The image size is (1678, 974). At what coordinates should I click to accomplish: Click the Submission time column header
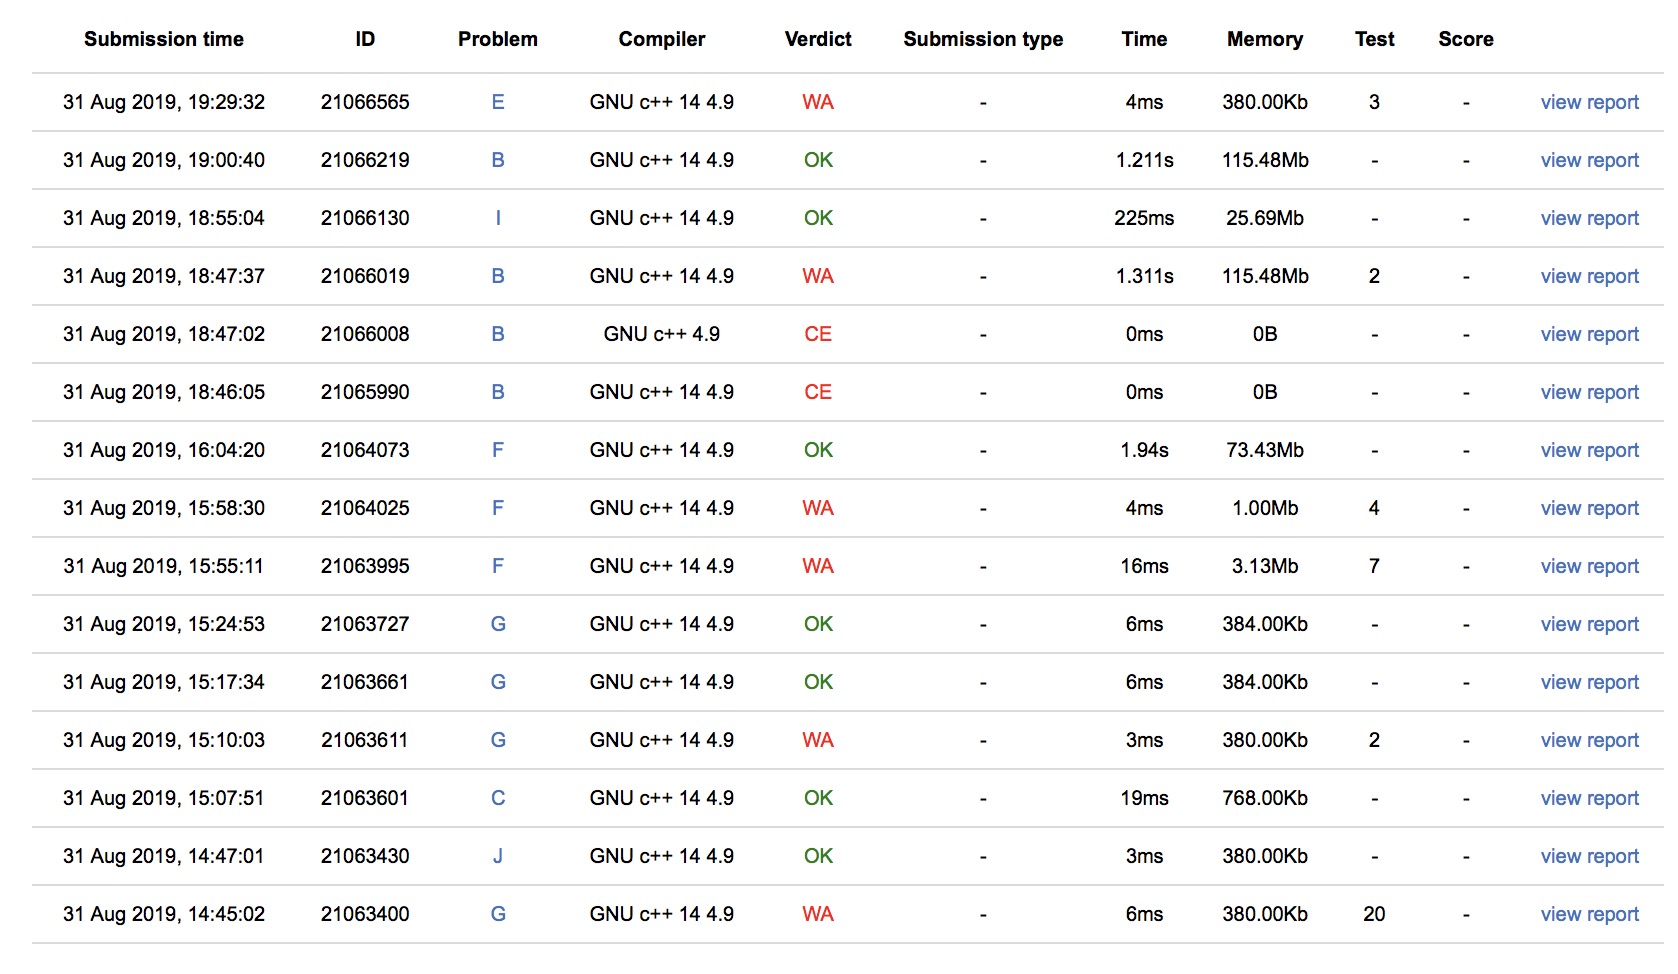coord(164,39)
